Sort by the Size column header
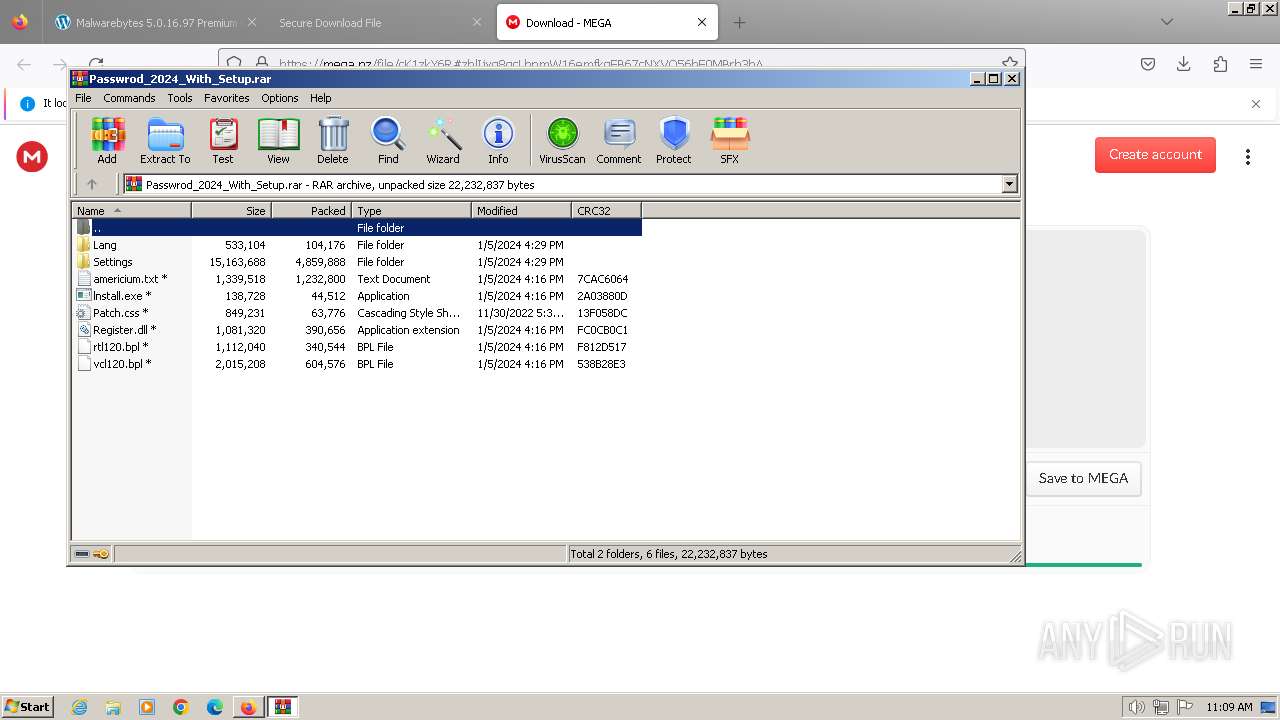This screenshot has height=720, width=1280. tap(231, 211)
